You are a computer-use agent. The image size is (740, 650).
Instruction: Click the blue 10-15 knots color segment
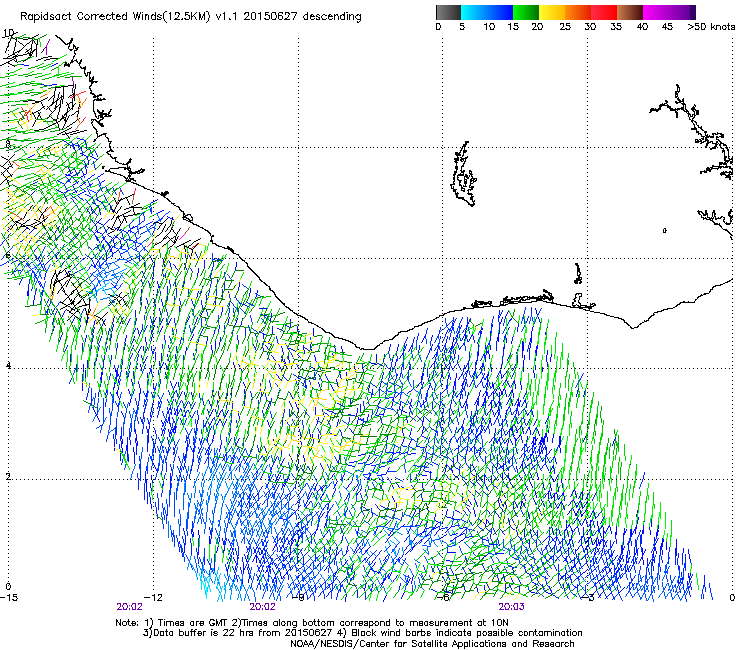pos(500,12)
